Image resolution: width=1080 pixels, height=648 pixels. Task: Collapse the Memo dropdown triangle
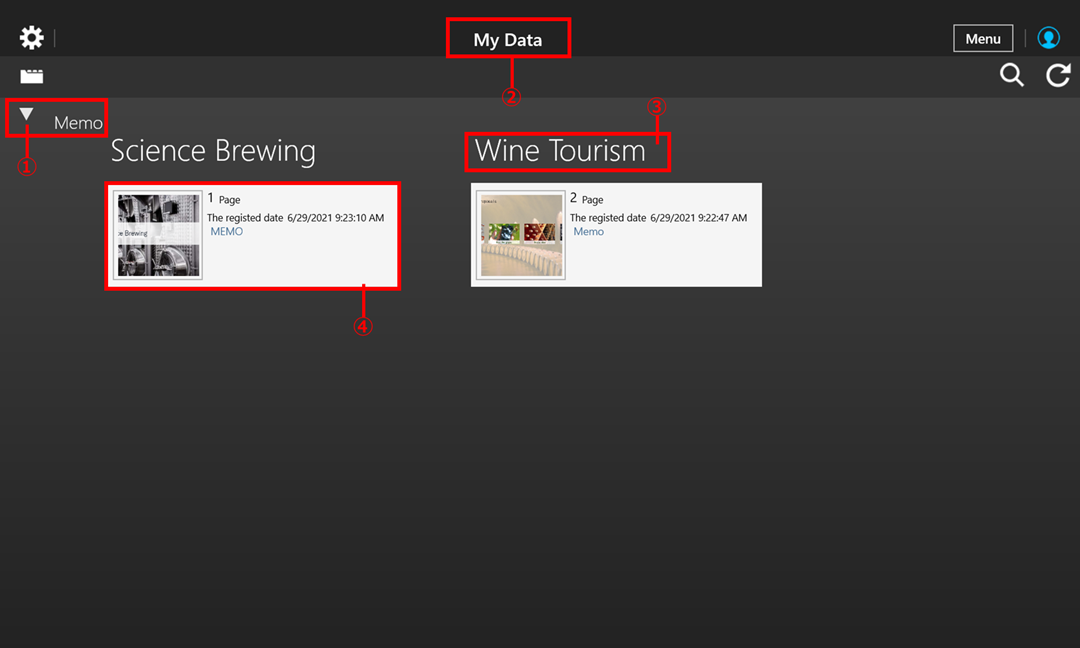(x=26, y=114)
